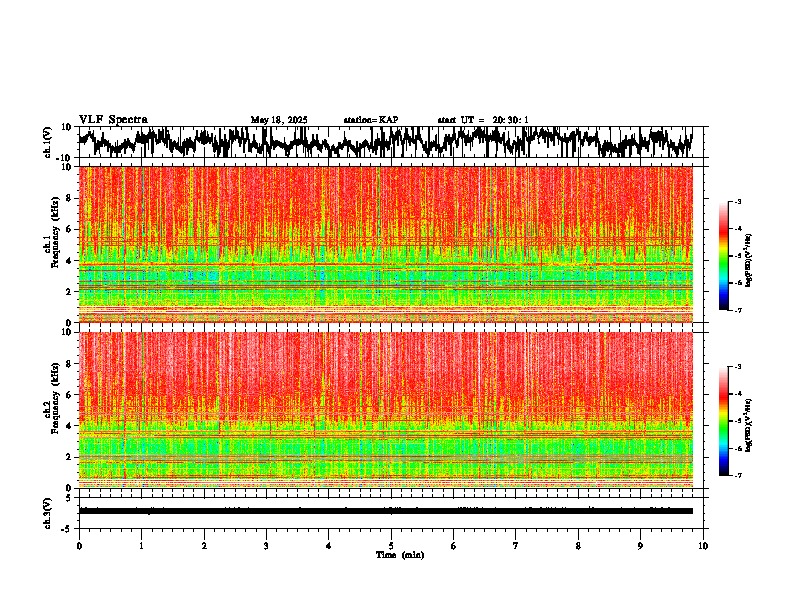Click the "ch.1(V)" axis label
This screenshot has height=612, width=792.
tap(48, 142)
